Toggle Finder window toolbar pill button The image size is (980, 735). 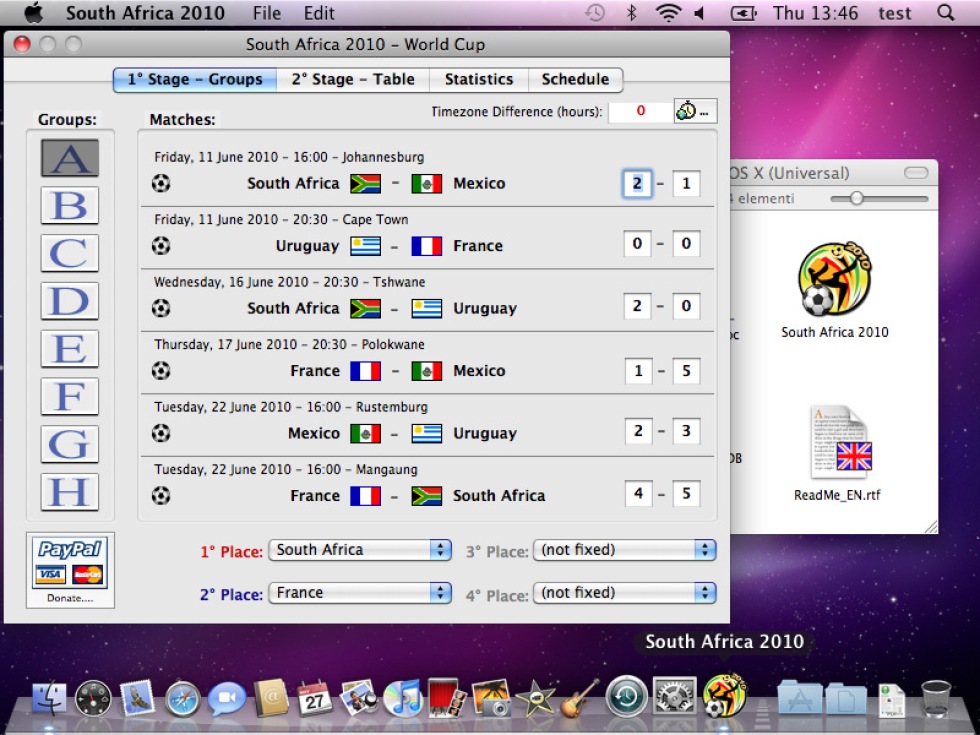coord(916,173)
